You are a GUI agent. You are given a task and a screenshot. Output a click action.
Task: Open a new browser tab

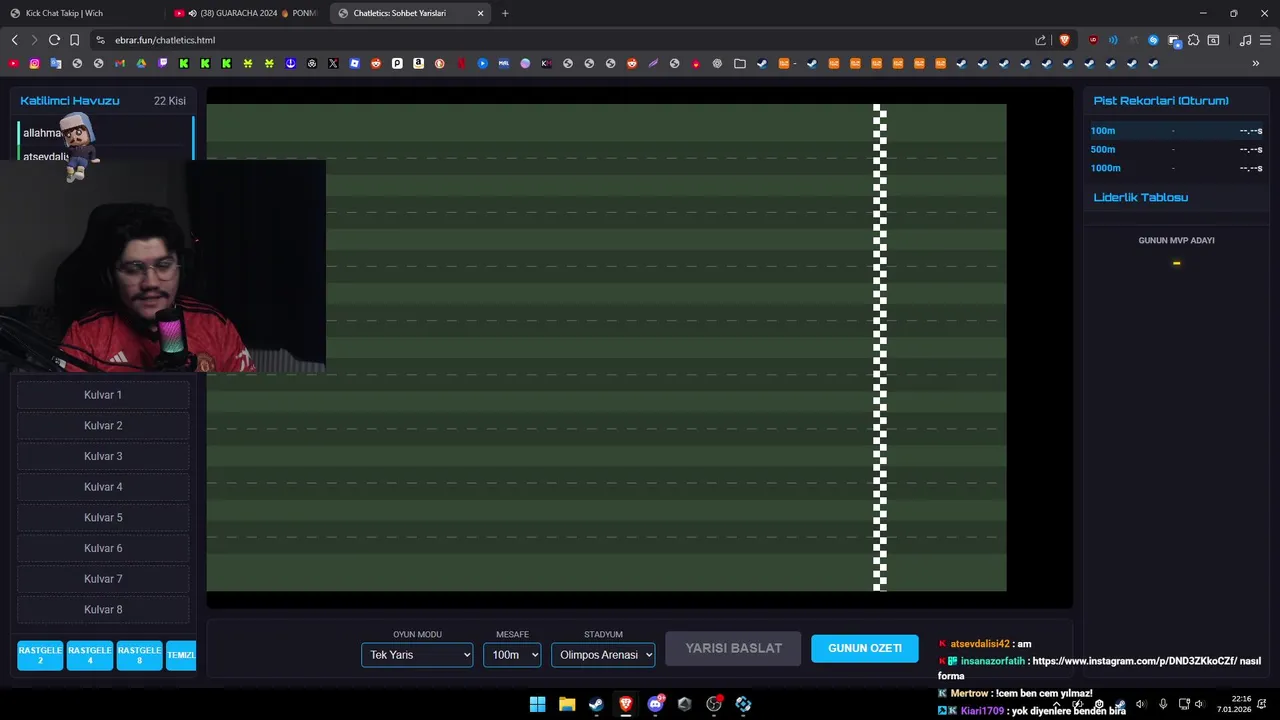point(505,13)
